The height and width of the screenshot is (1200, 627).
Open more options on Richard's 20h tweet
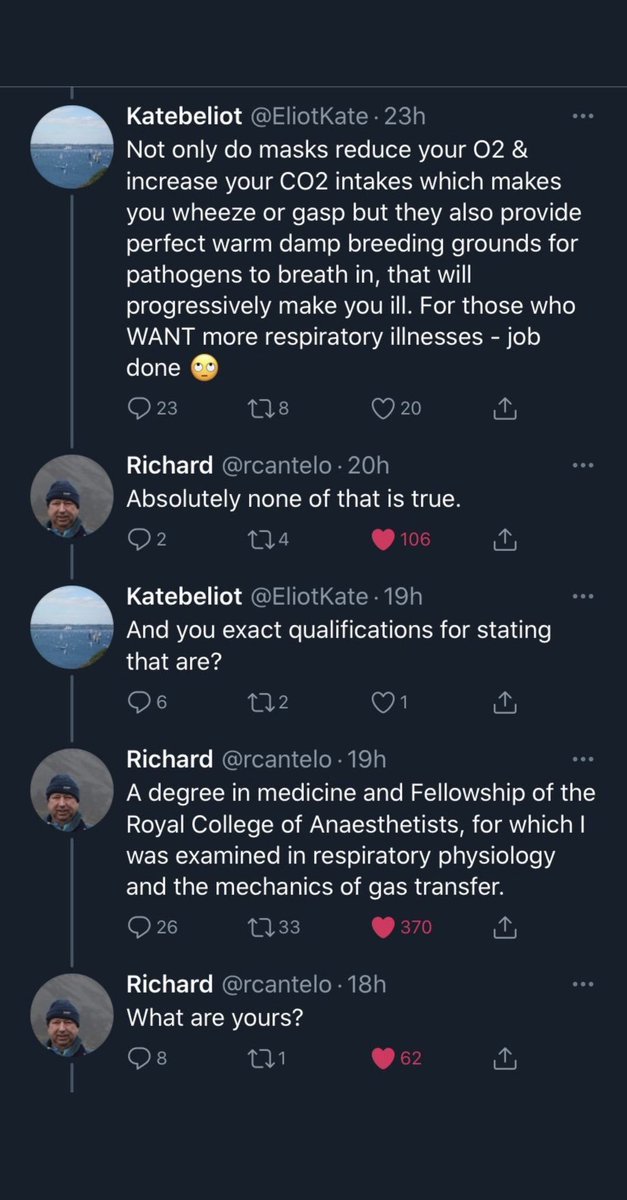pyautogui.click(x=581, y=466)
